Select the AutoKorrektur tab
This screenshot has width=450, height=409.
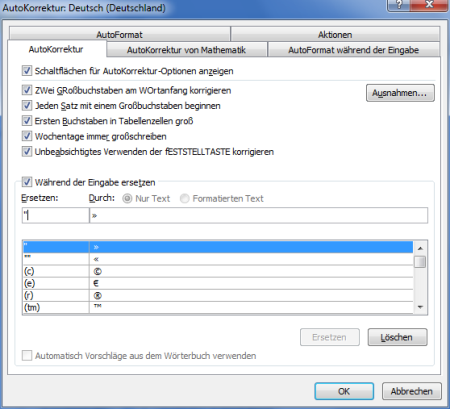[56, 49]
